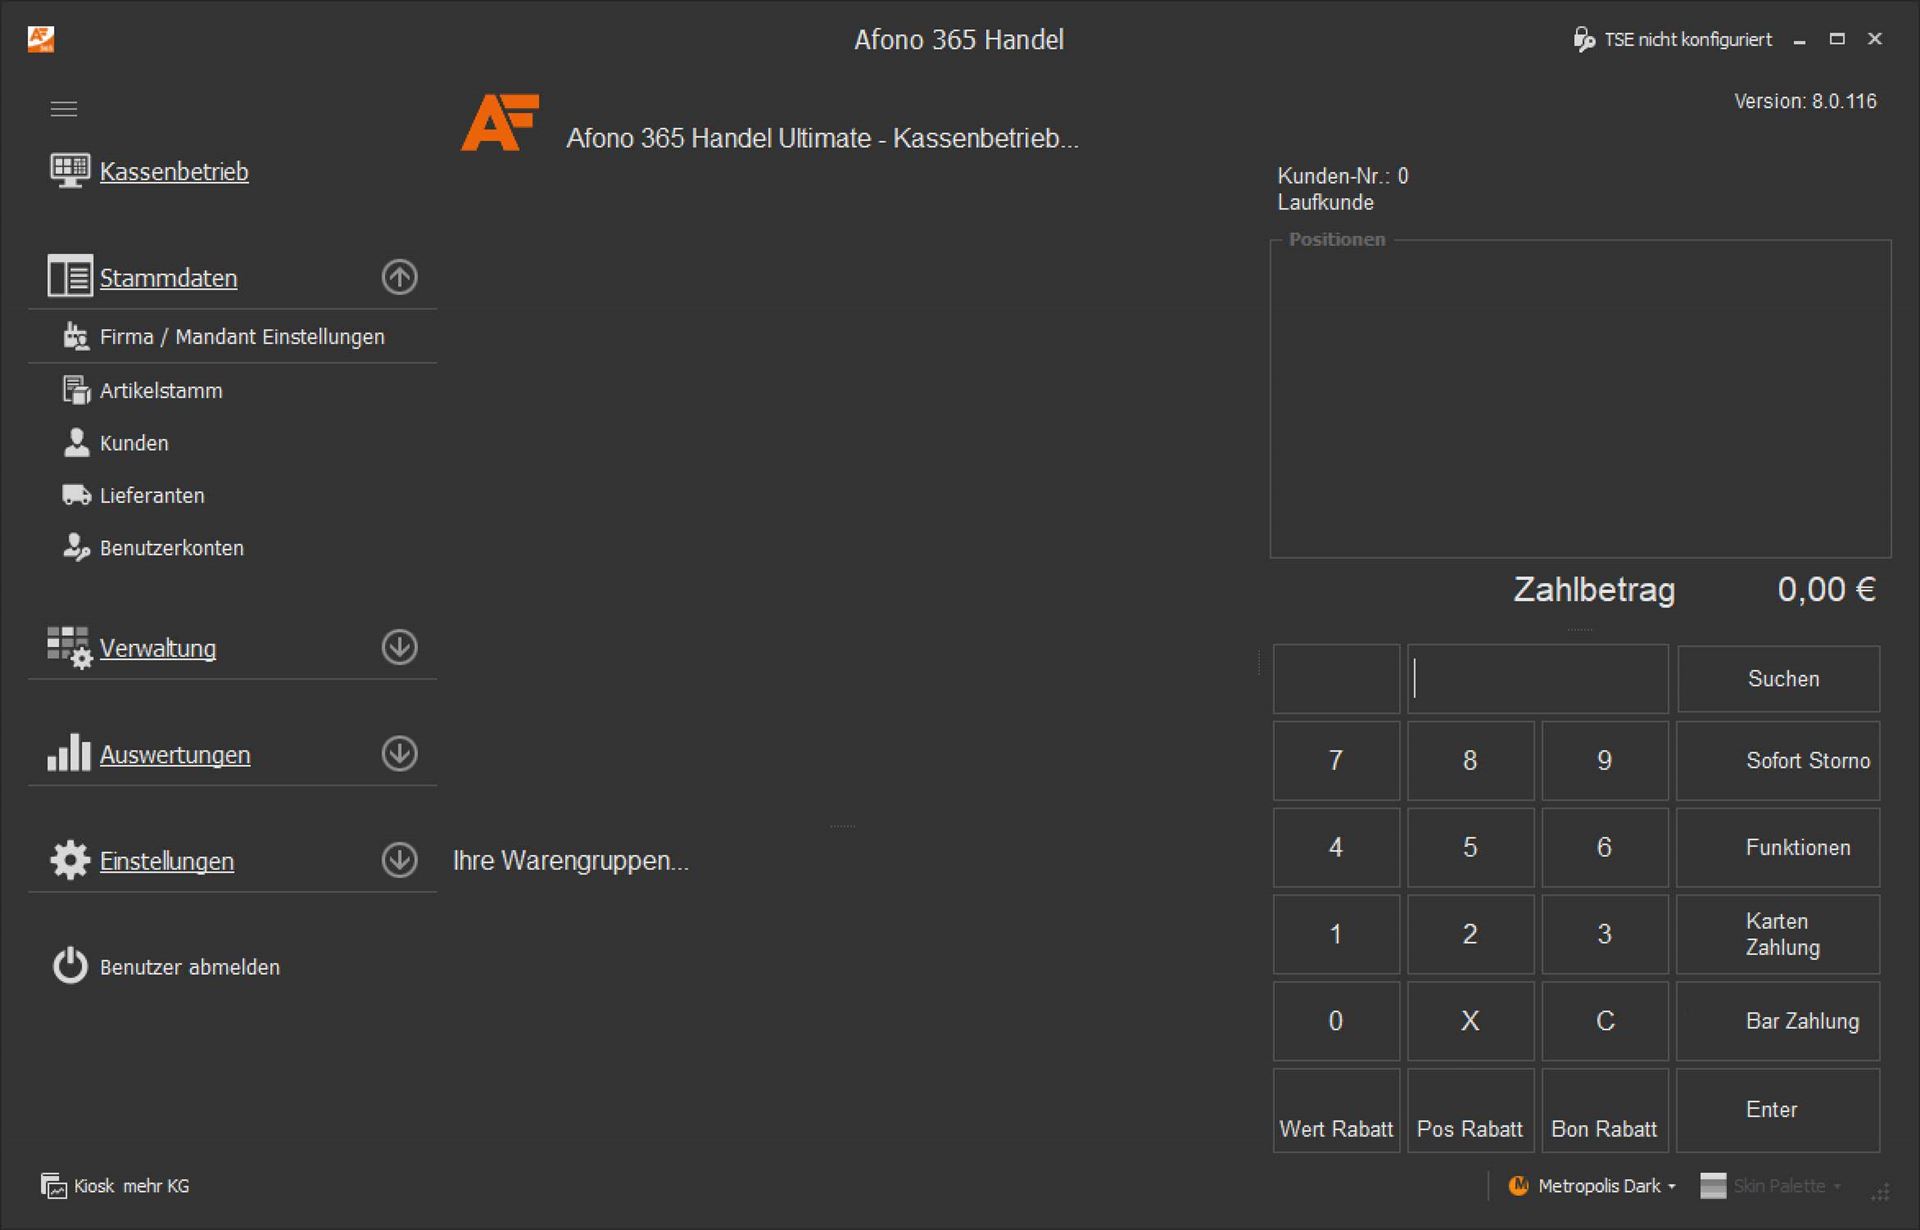The height and width of the screenshot is (1230, 1920).
Task: Click the Skin Palette icon
Action: coord(1713,1185)
